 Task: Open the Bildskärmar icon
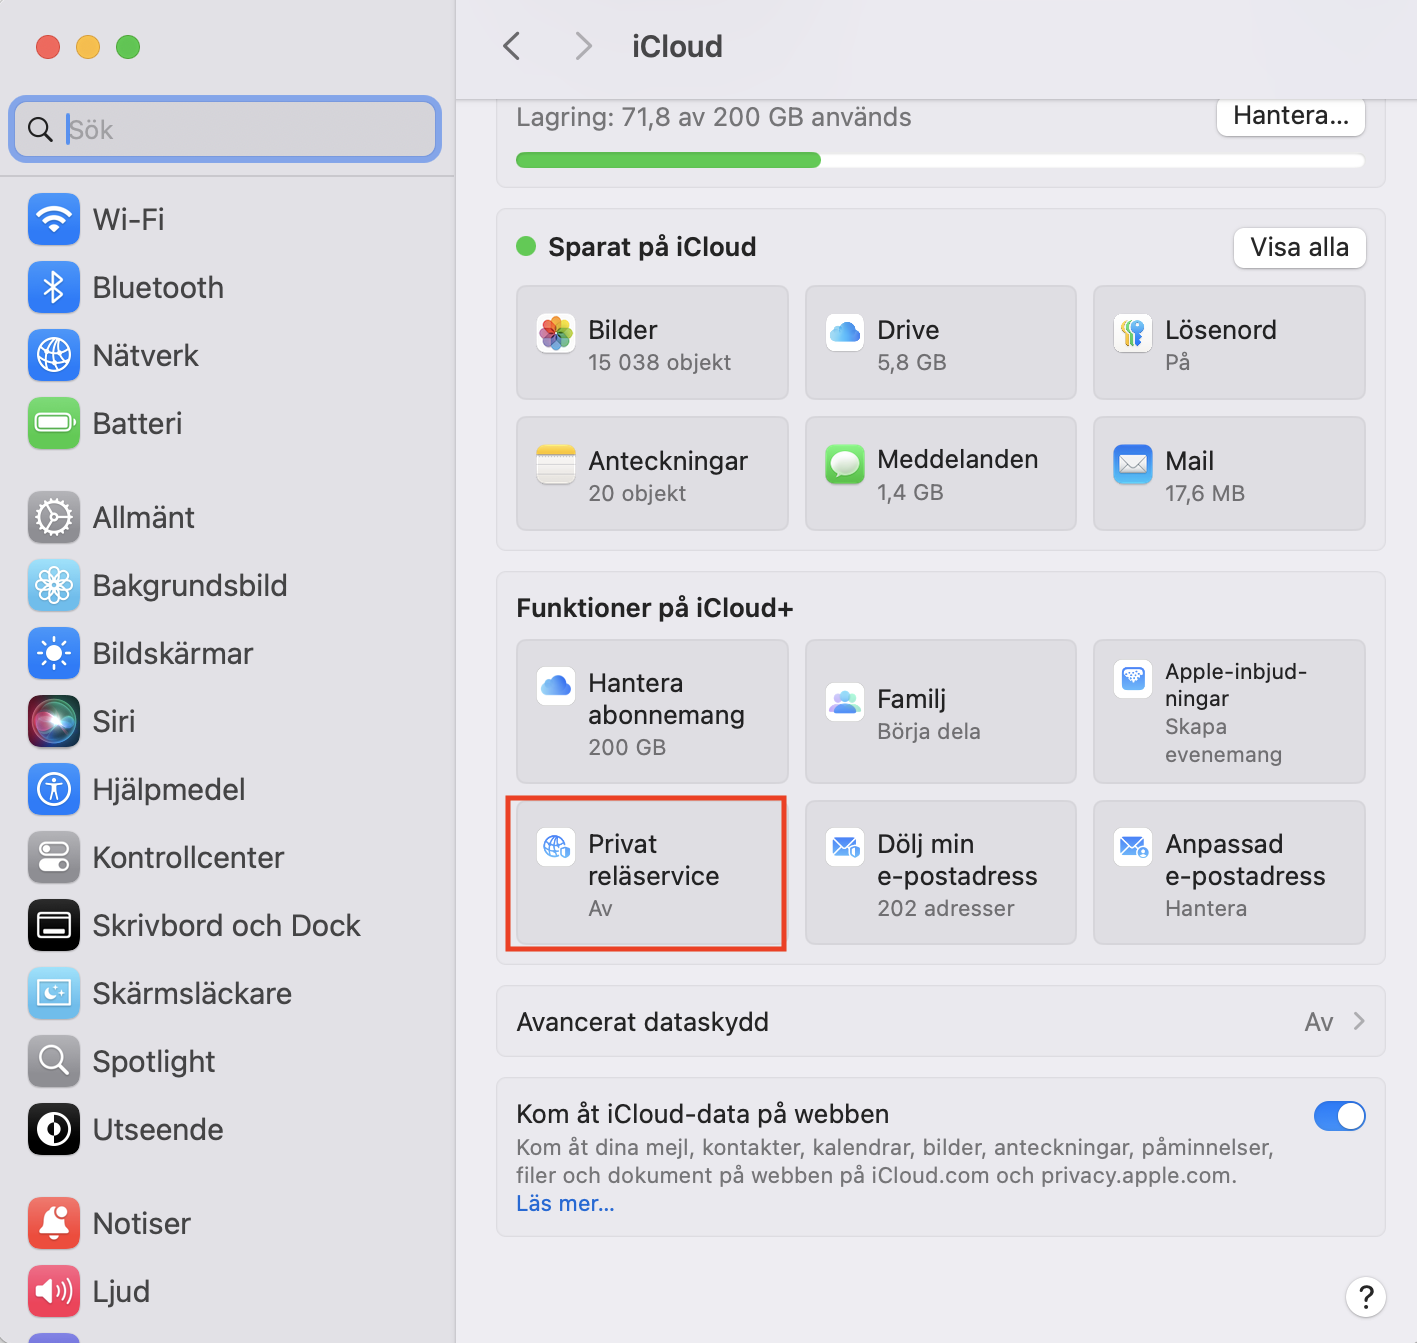[x=54, y=653]
